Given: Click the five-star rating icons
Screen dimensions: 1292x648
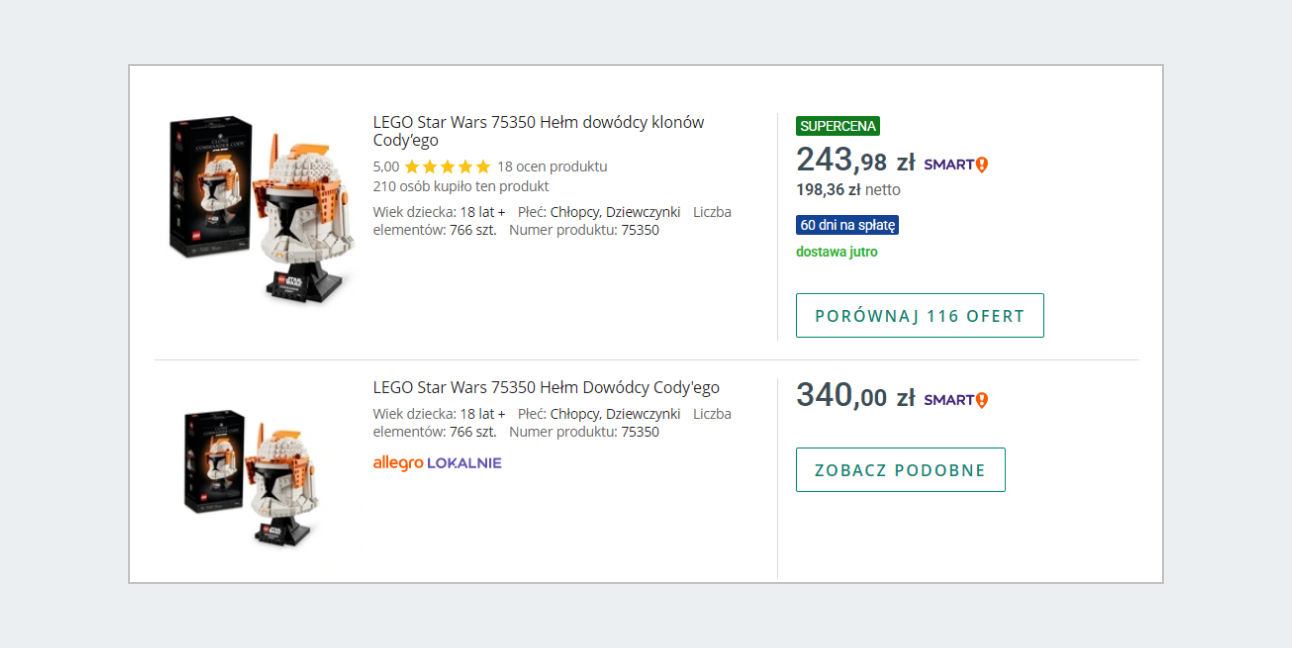Looking at the screenshot, I should (x=448, y=167).
